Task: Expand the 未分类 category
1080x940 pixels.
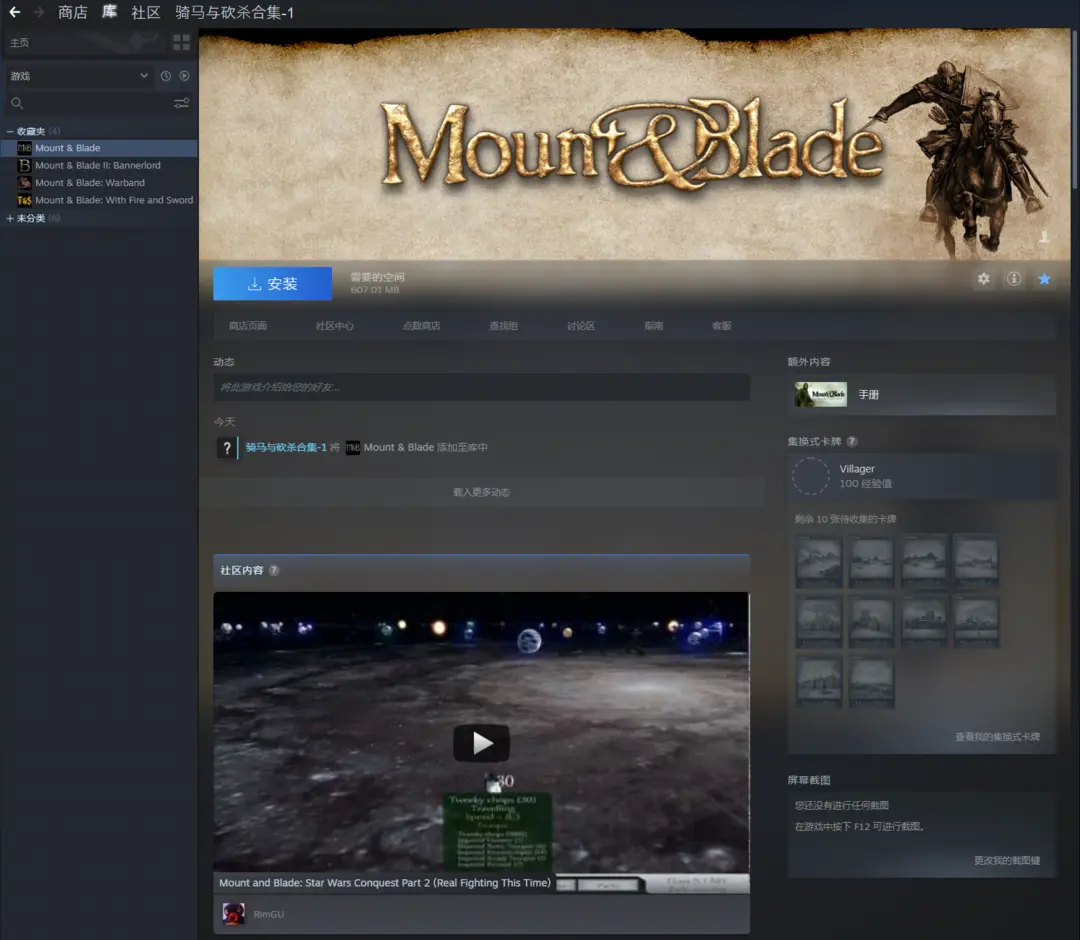Action: click(x=10, y=218)
